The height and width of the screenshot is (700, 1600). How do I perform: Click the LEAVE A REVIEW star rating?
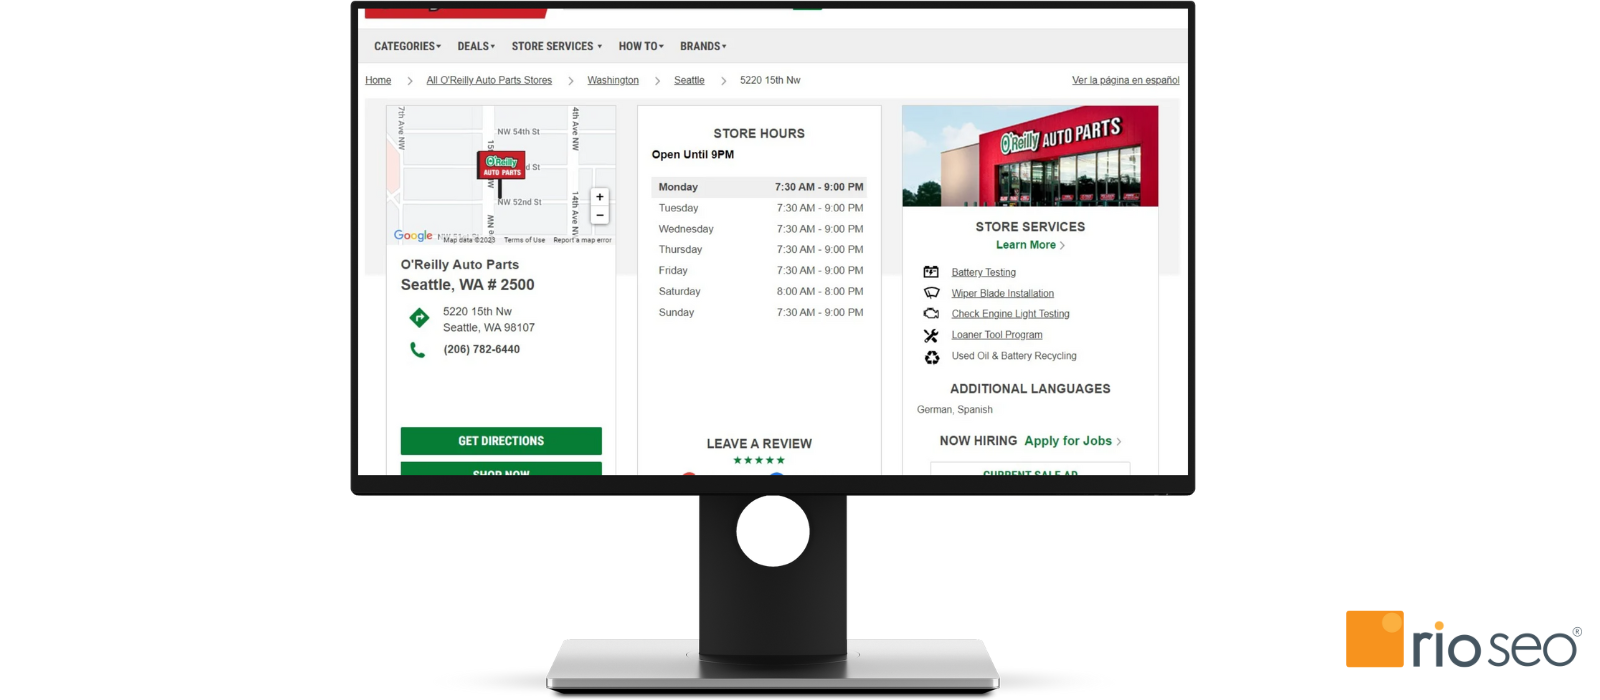(x=759, y=460)
